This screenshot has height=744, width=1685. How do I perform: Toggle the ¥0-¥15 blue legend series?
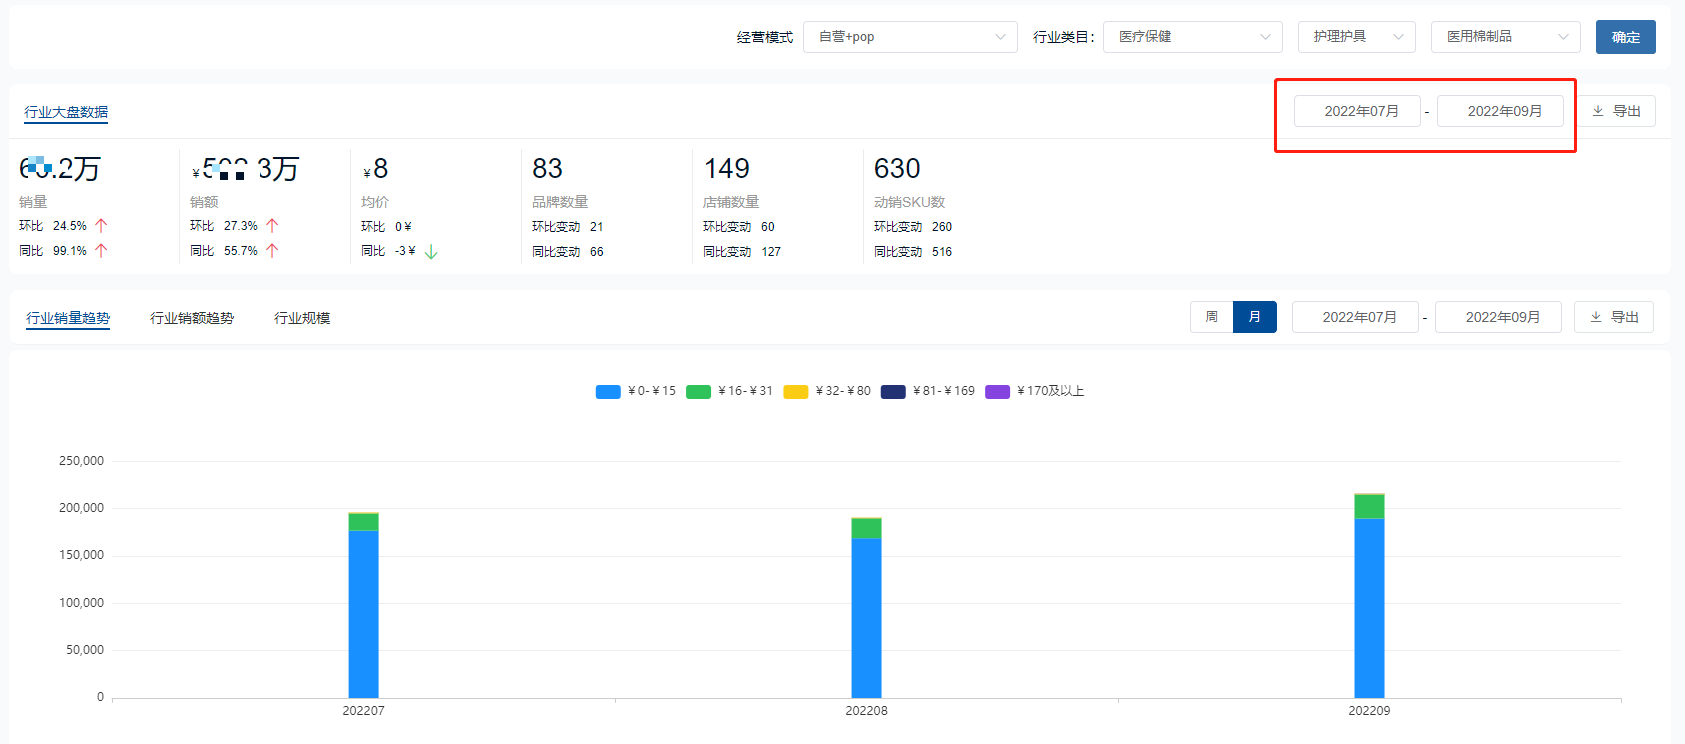point(608,392)
